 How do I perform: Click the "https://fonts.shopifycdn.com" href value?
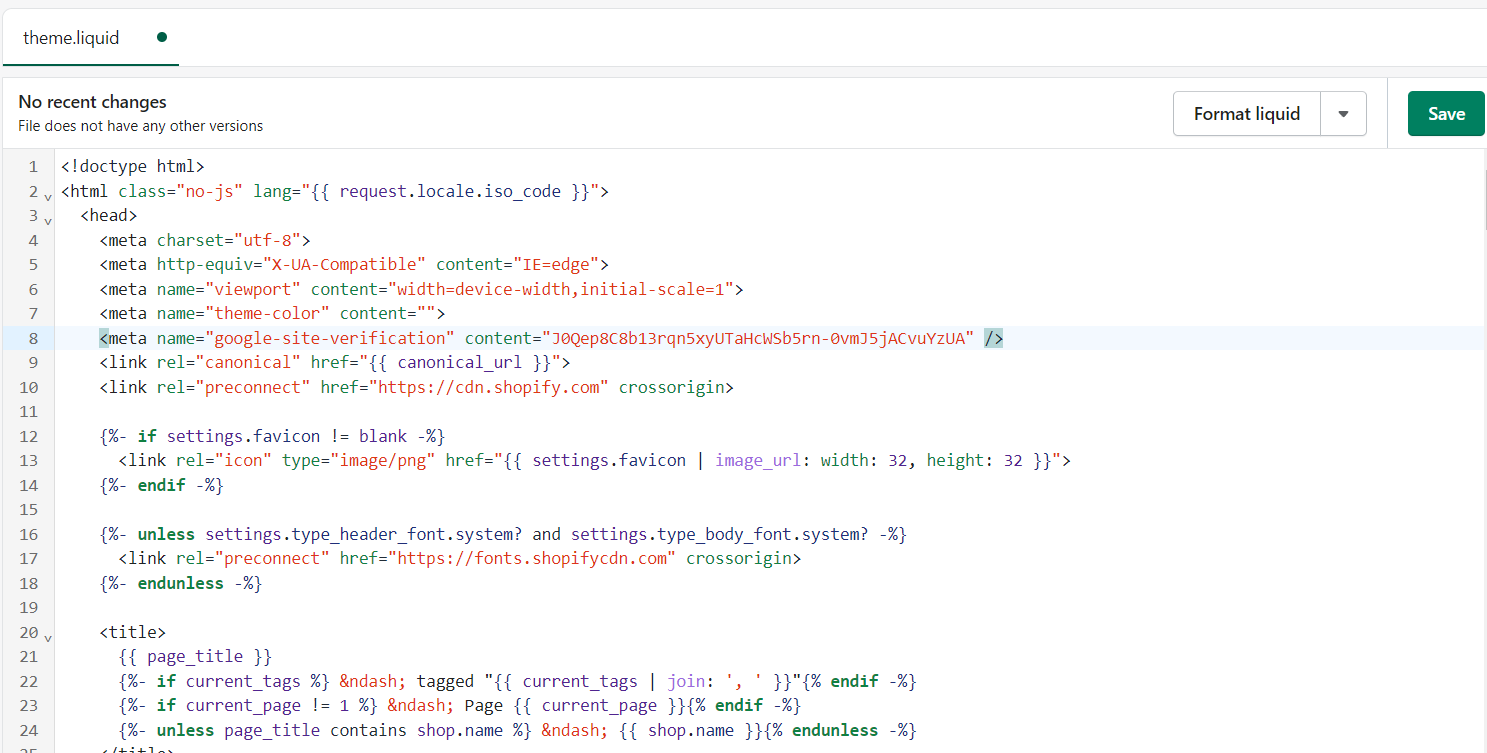click(x=532, y=559)
